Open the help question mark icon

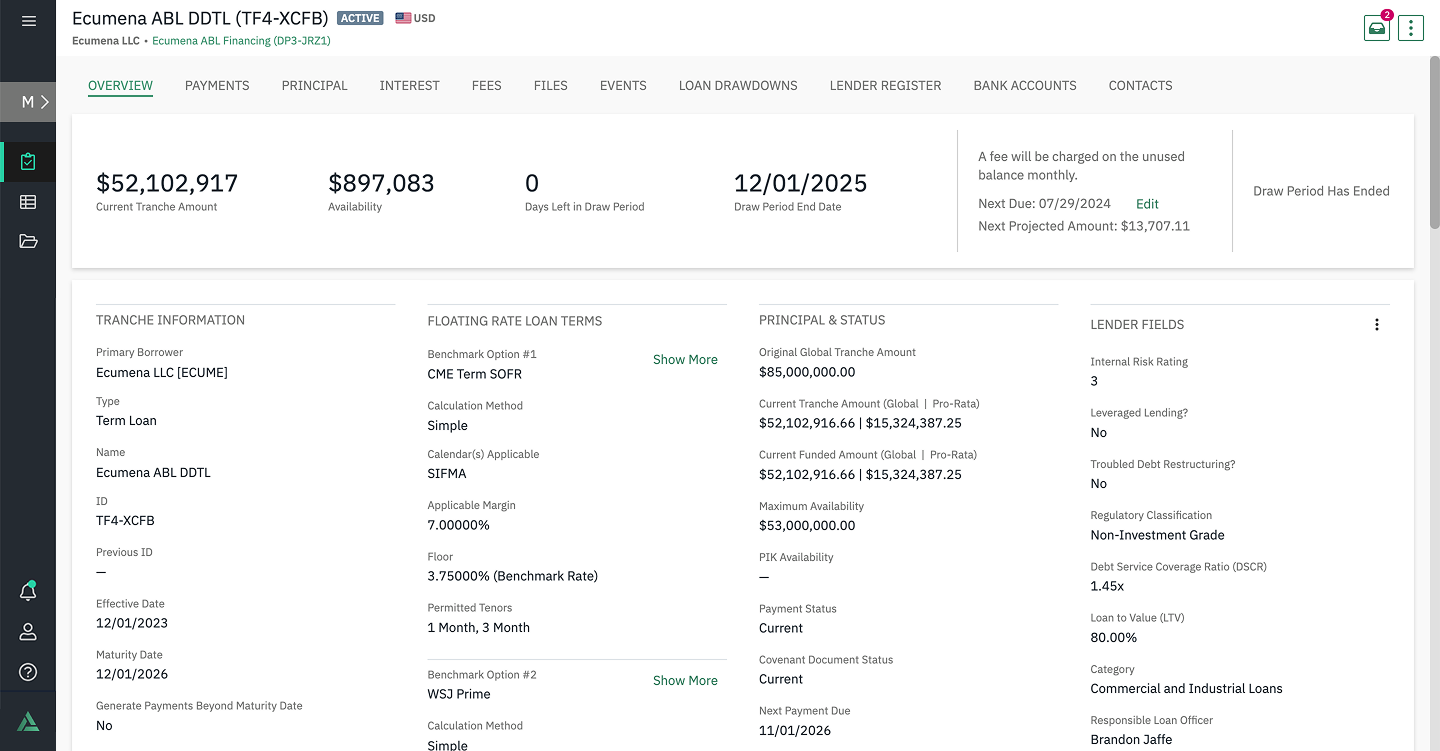pyautogui.click(x=28, y=671)
